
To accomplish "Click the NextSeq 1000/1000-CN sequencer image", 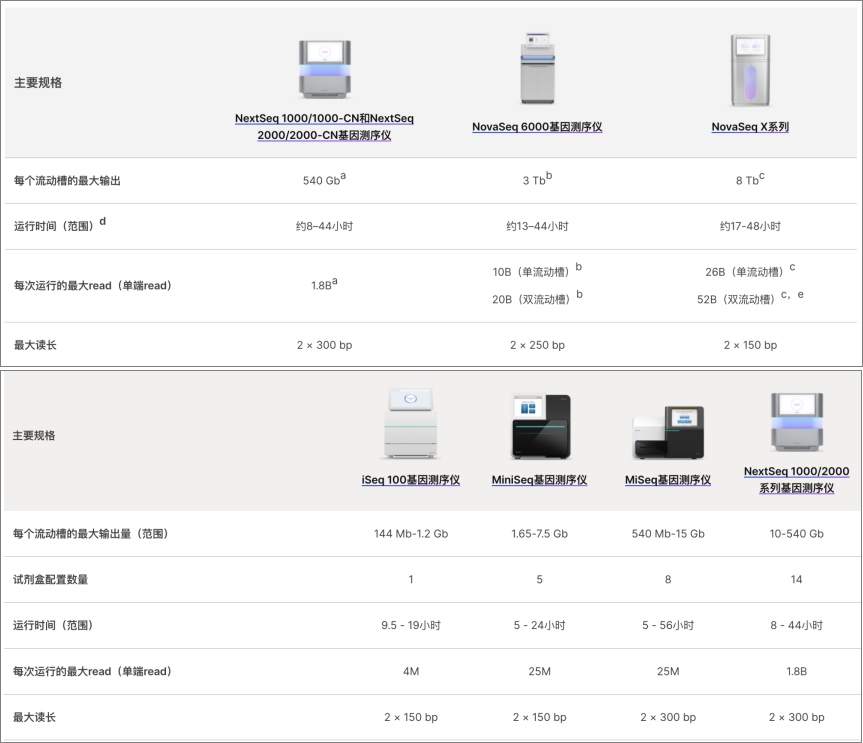I will point(325,70).
